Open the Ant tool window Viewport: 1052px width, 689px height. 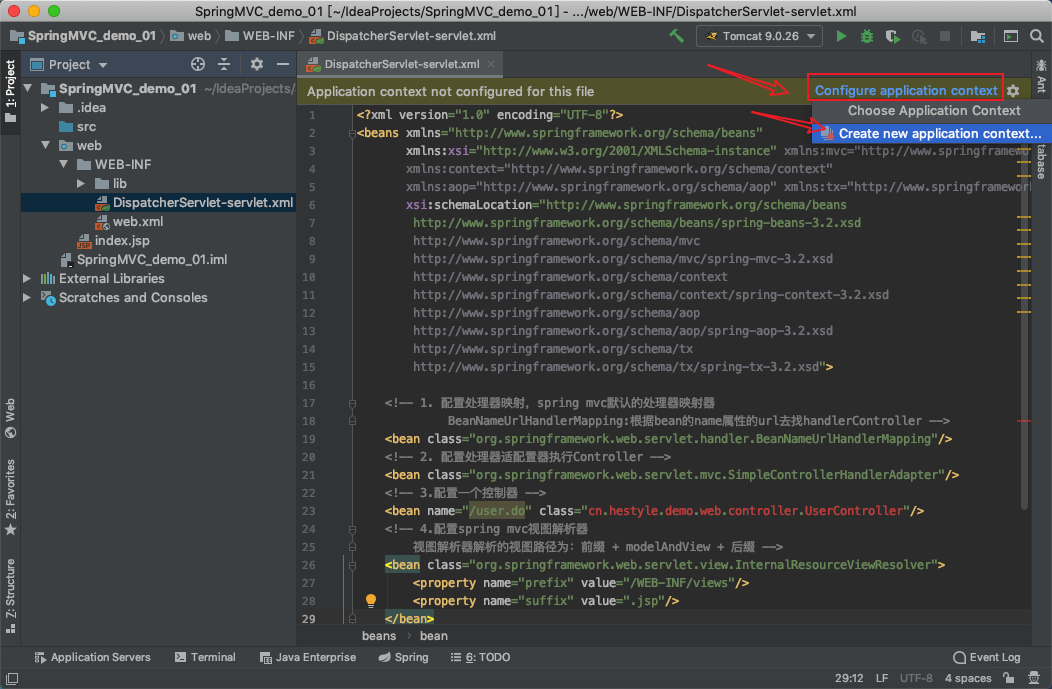click(x=1041, y=75)
